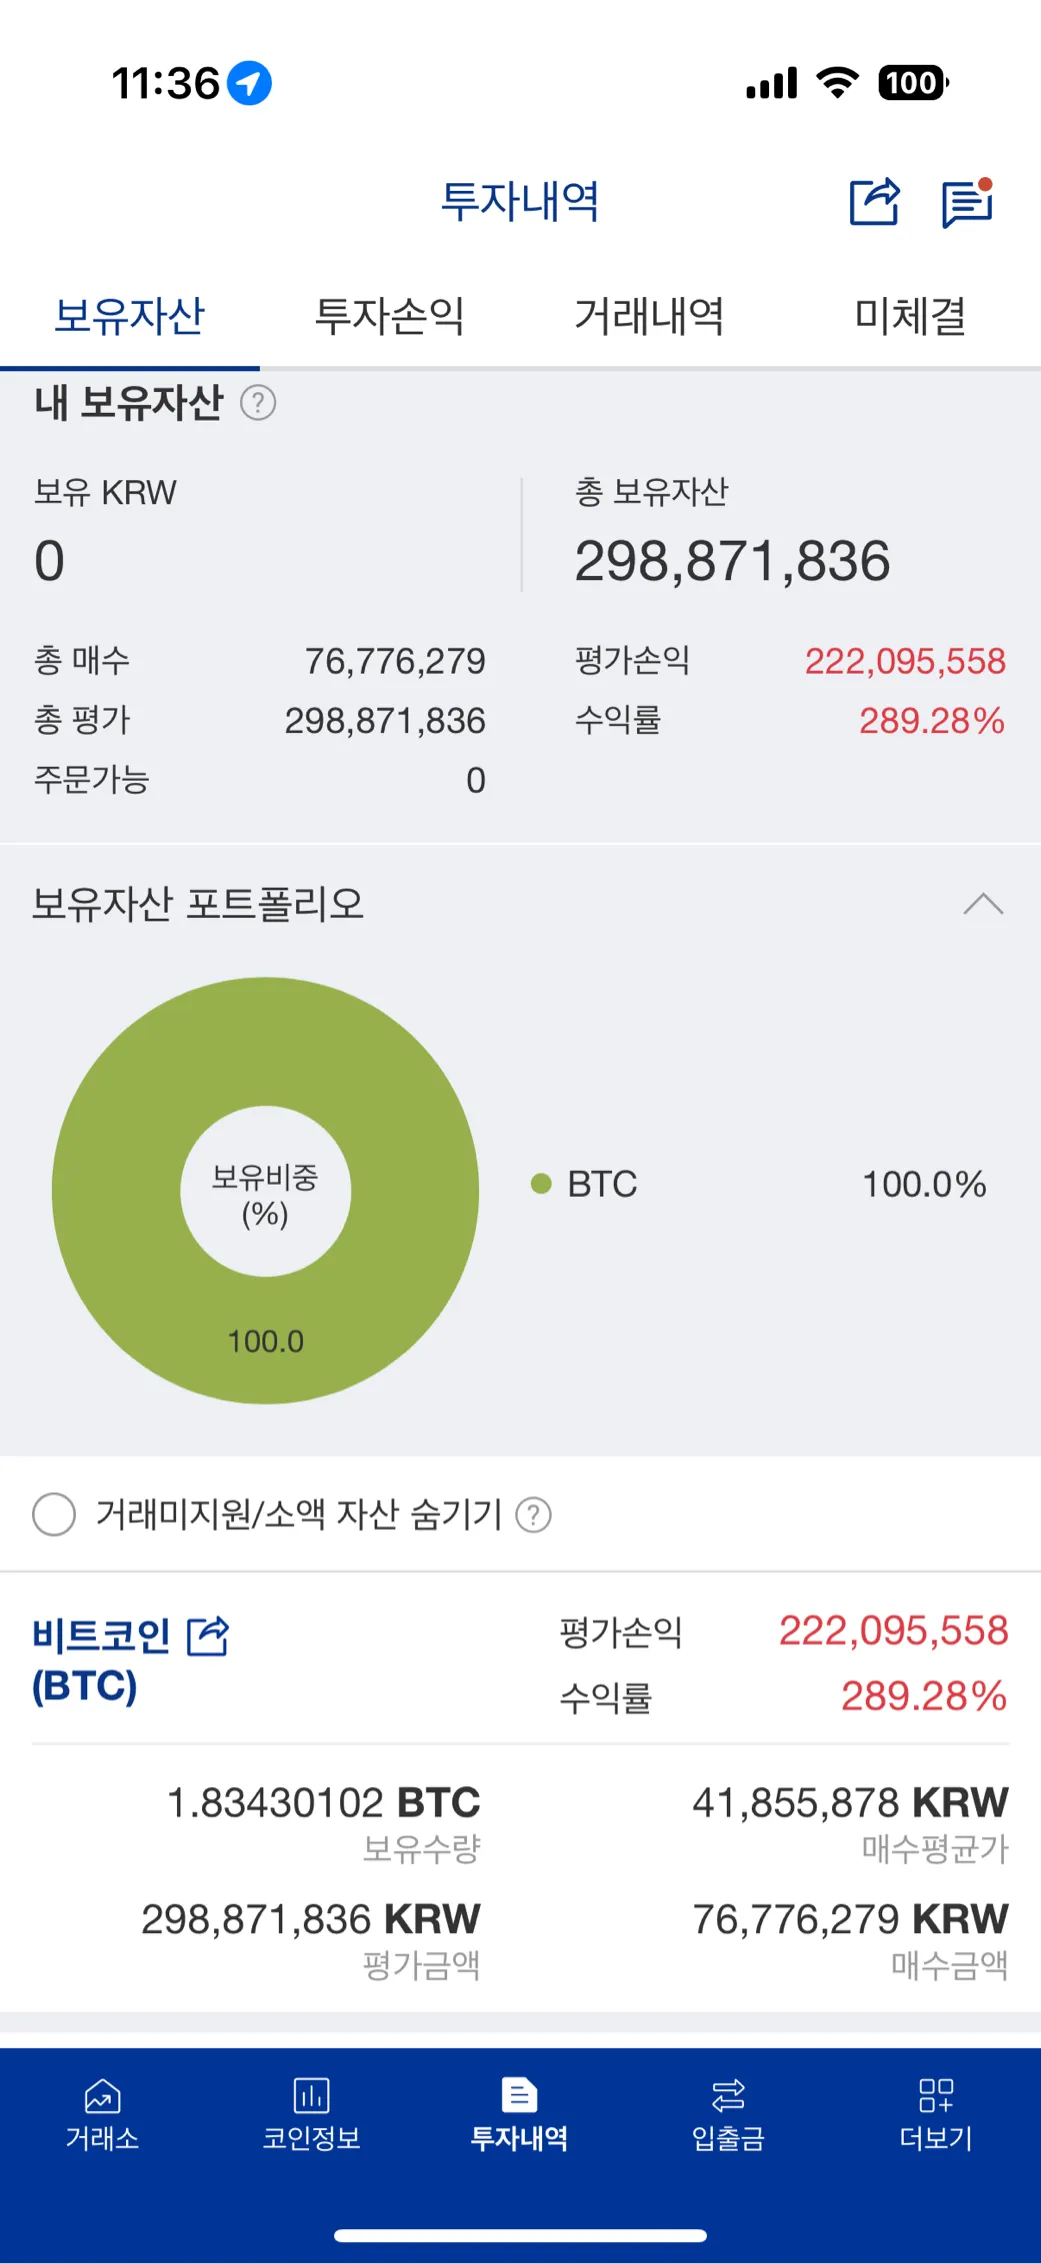Tap the location indicator in status bar
Image resolution: width=1041 pixels, height=2264 pixels.
pos(249,83)
